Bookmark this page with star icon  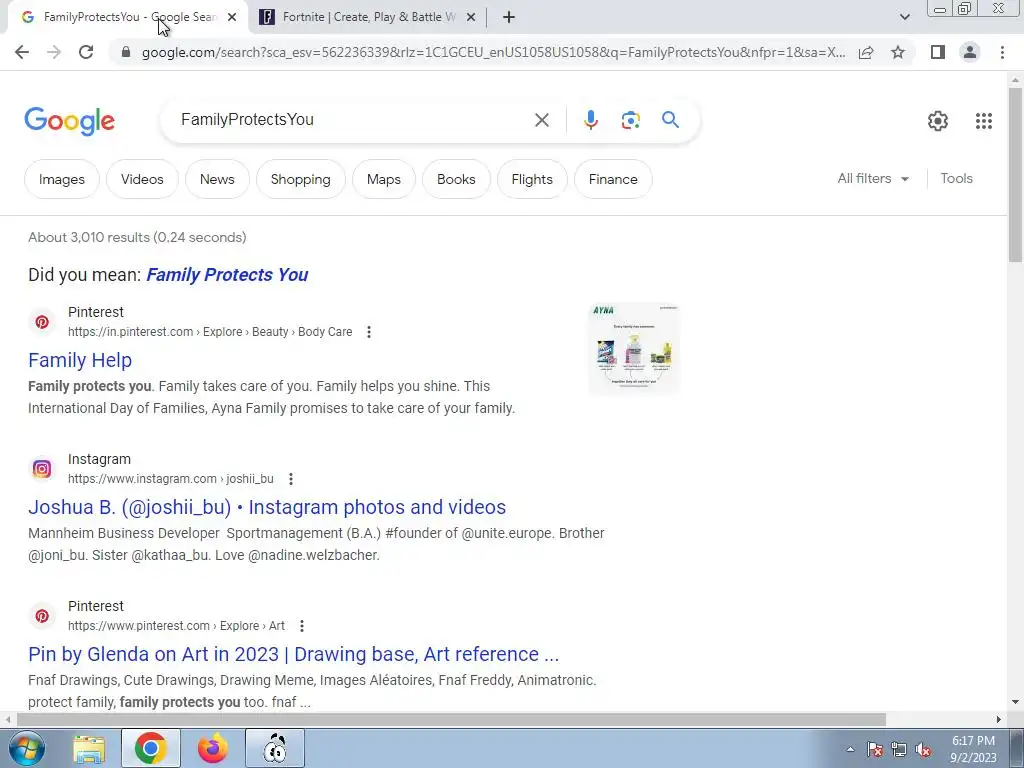coord(898,52)
